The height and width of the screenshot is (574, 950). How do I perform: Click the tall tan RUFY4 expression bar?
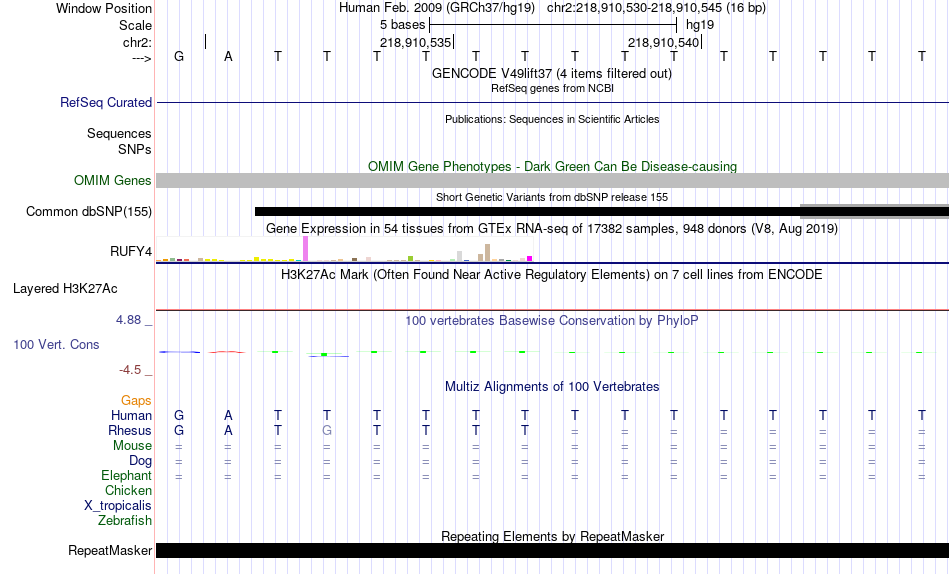tap(488, 252)
